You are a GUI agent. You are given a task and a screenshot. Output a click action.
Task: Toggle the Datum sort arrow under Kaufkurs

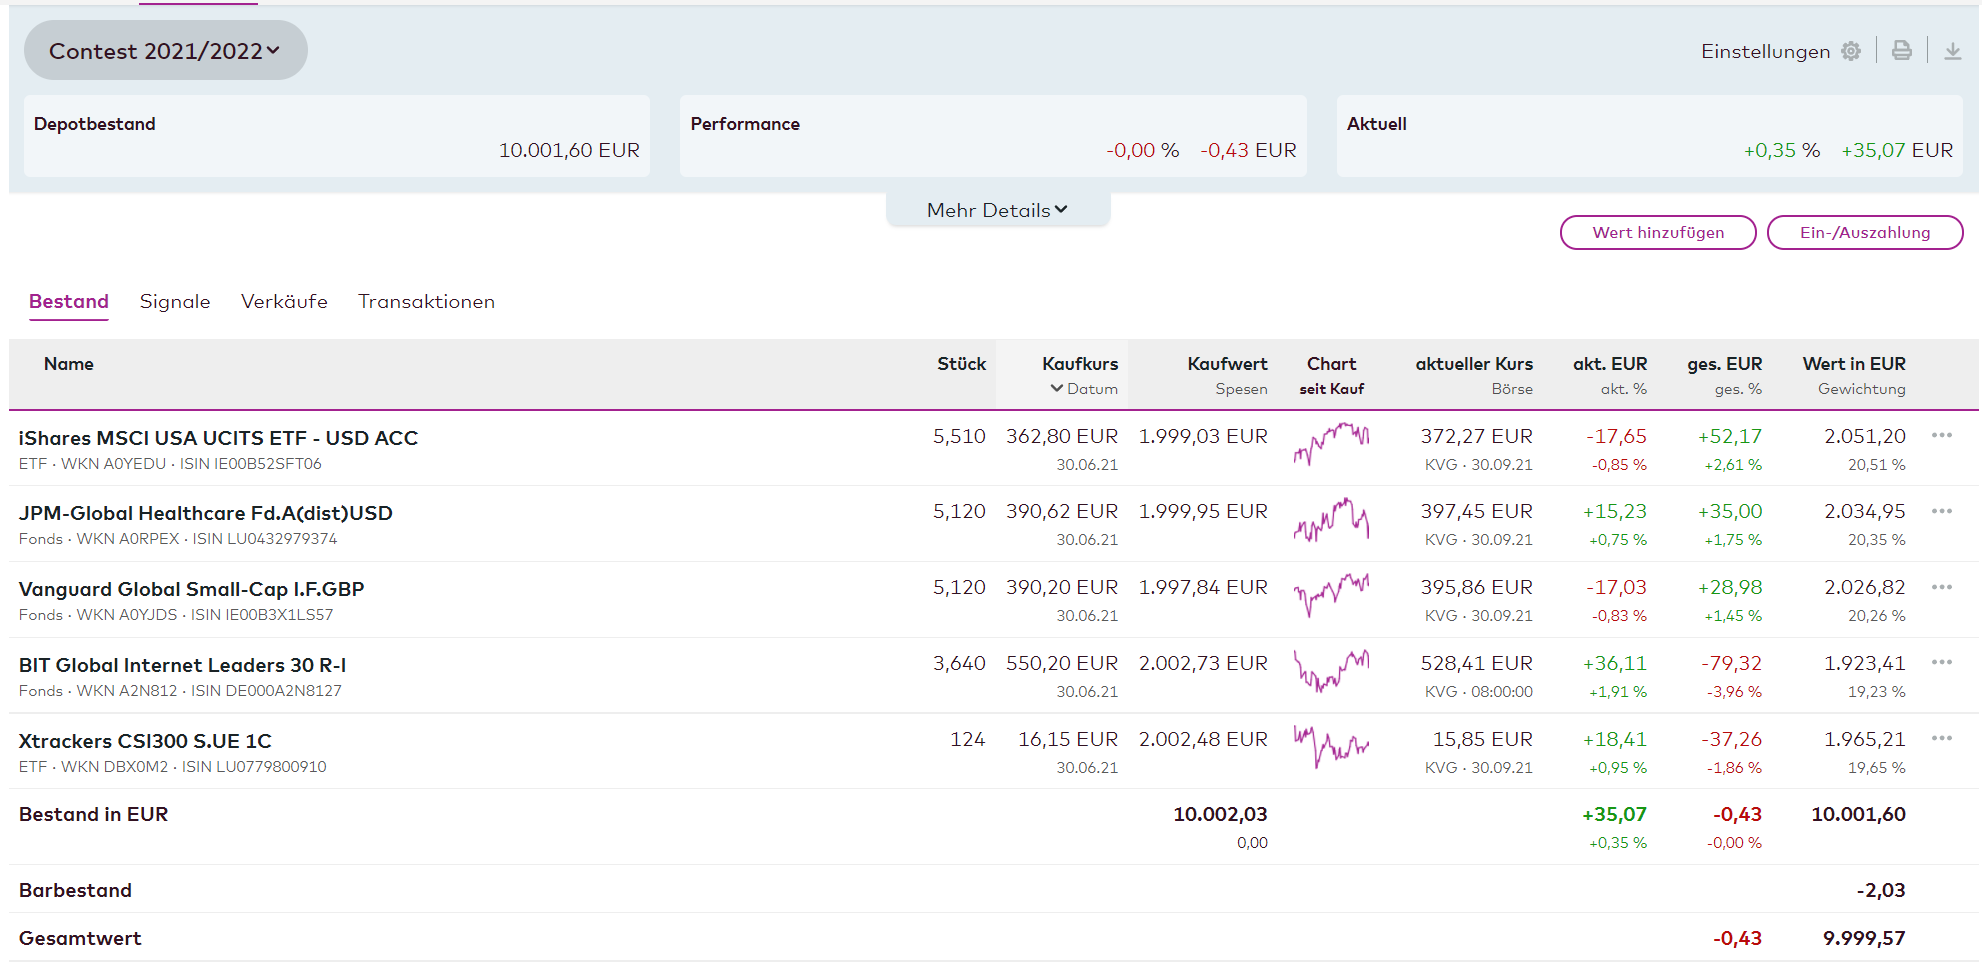pyautogui.click(x=1057, y=389)
